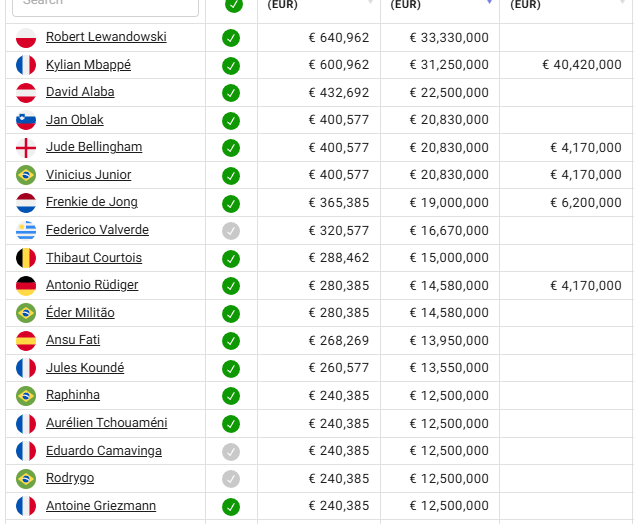Click the green check in Robert Lewandowski's row
This screenshot has height=524, width=634.
231,38
